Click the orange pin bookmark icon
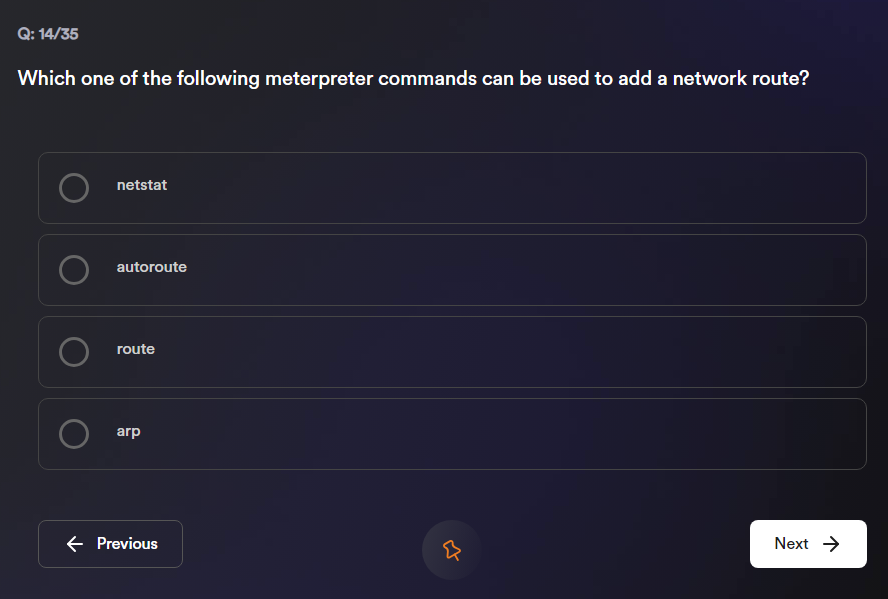Screen dimensions: 888x599 tap(451, 549)
